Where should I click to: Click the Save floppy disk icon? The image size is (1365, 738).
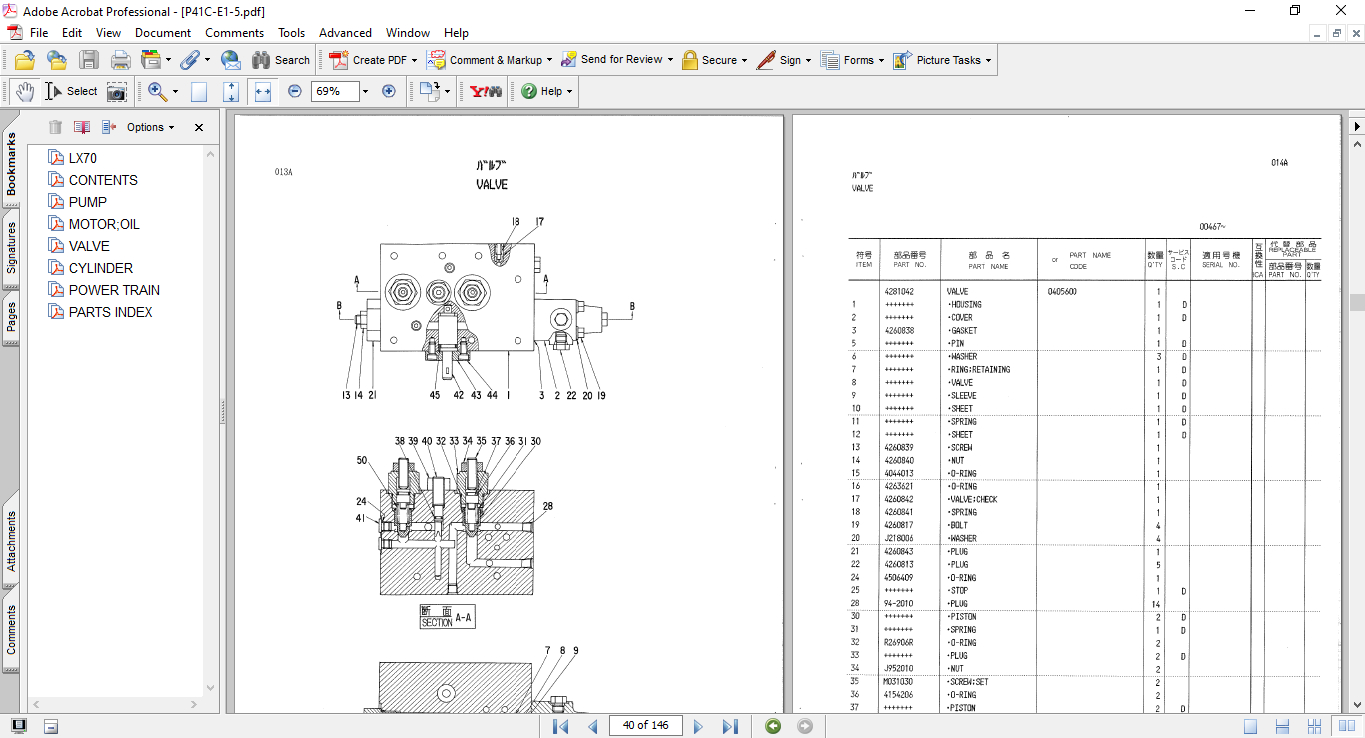pyautogui.click(x=89, y=60)
